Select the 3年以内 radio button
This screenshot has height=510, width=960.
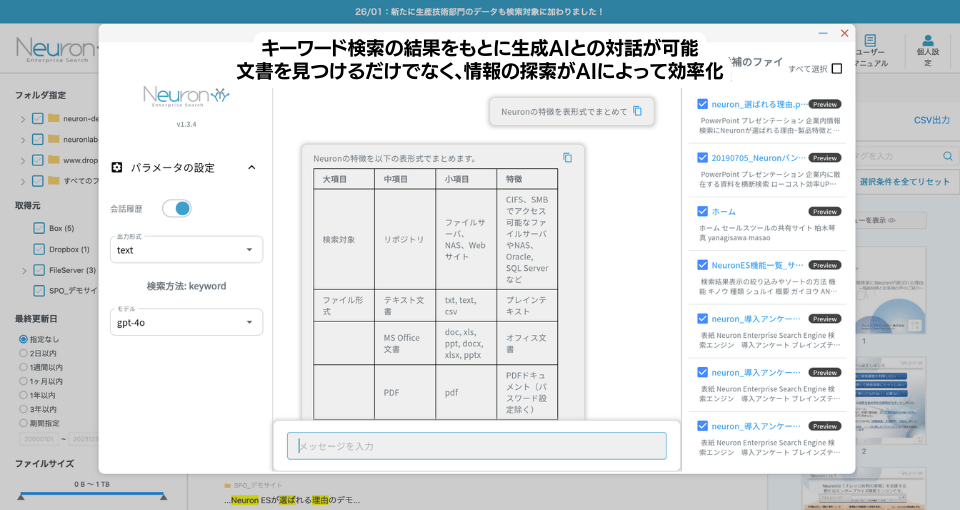pyautogui.click(x=23, y=409)
